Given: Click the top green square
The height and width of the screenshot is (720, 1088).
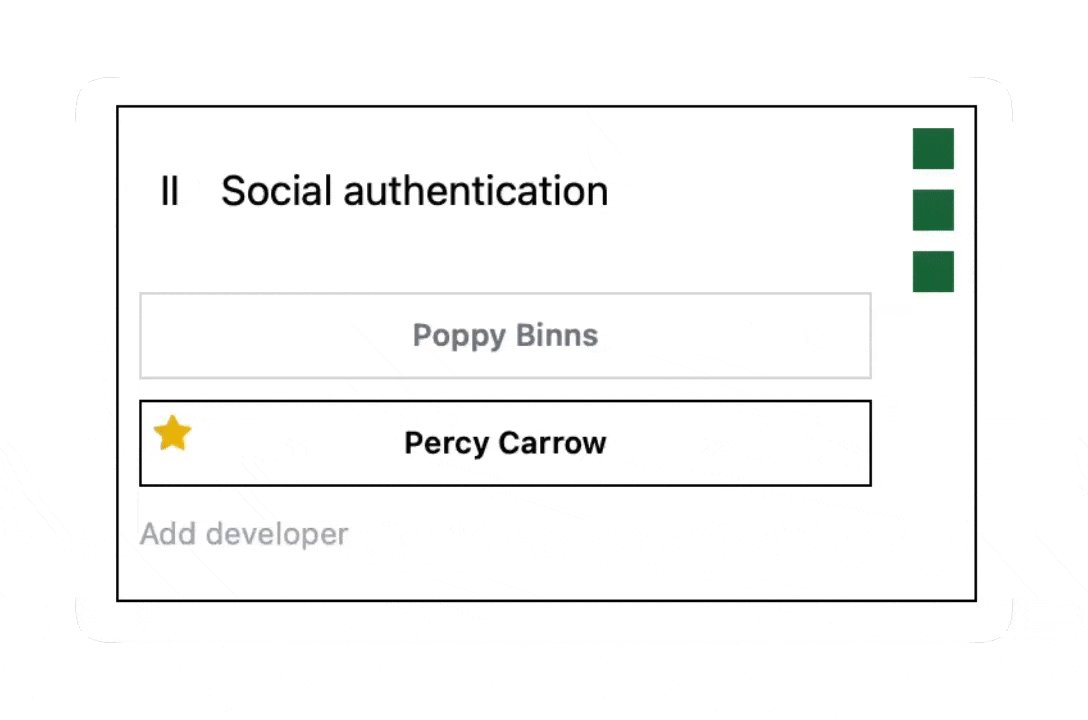Looking at the screenshot, I should click(x=933, y=149).
